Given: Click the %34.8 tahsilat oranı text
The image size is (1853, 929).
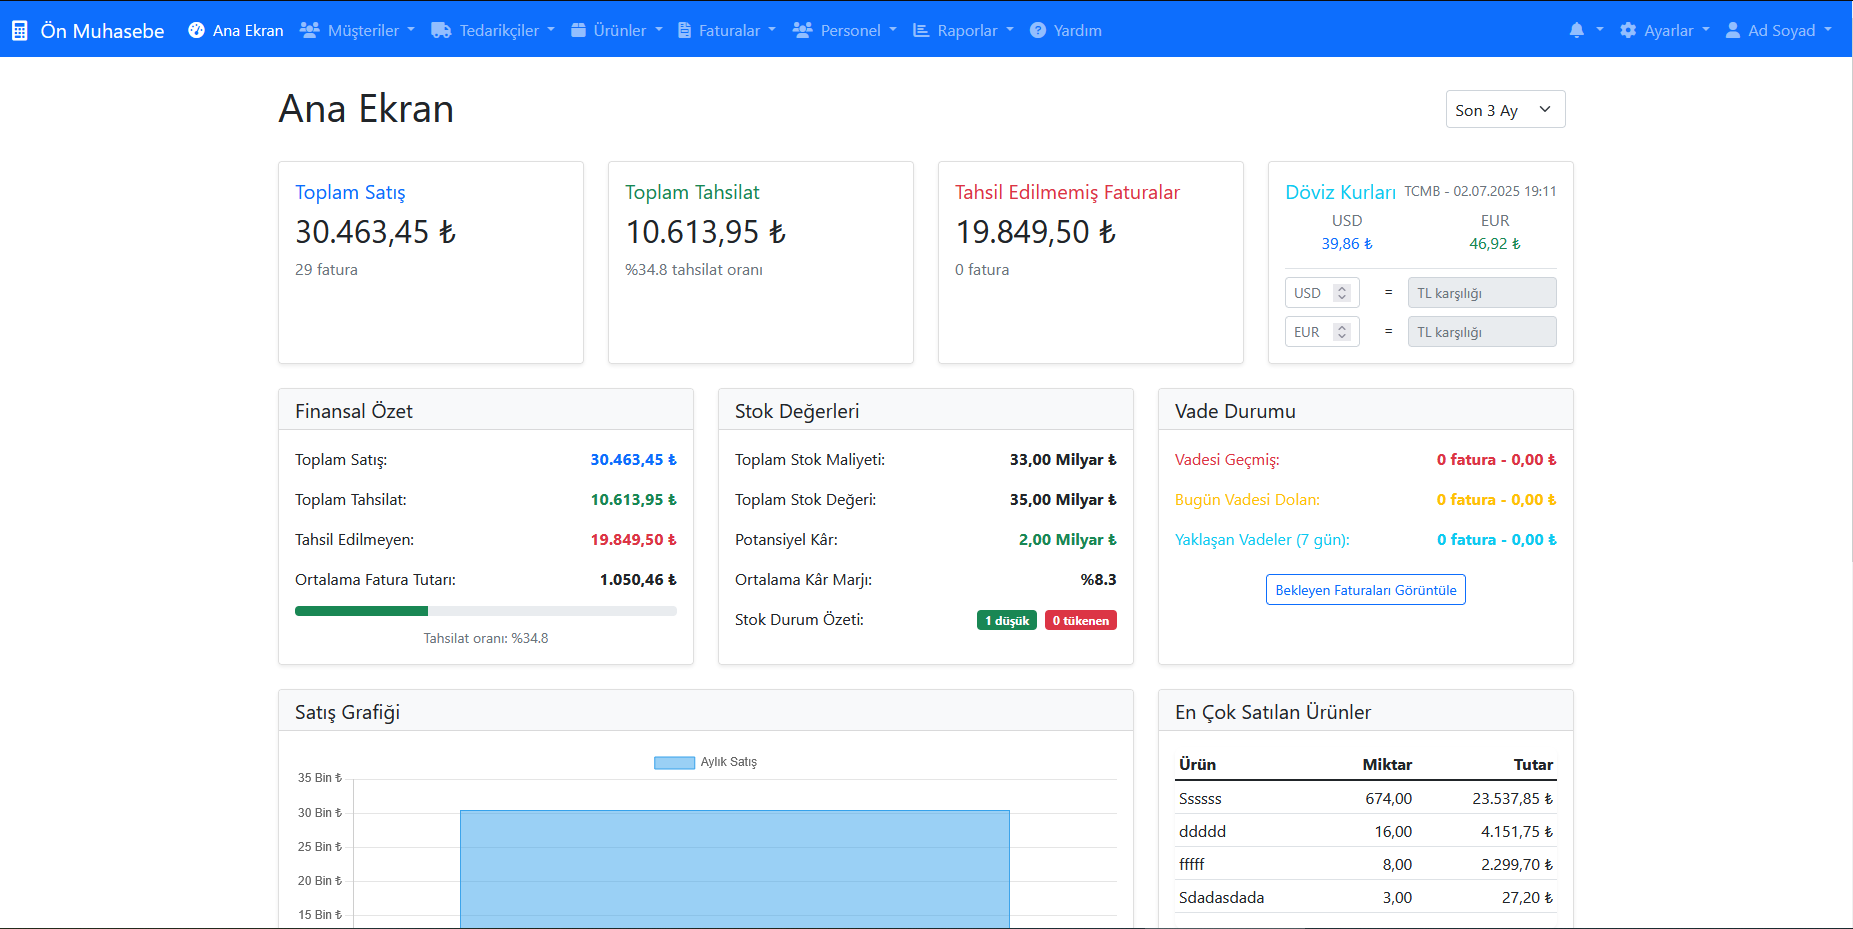Looking at the screenshot, I should click(694, 270).
